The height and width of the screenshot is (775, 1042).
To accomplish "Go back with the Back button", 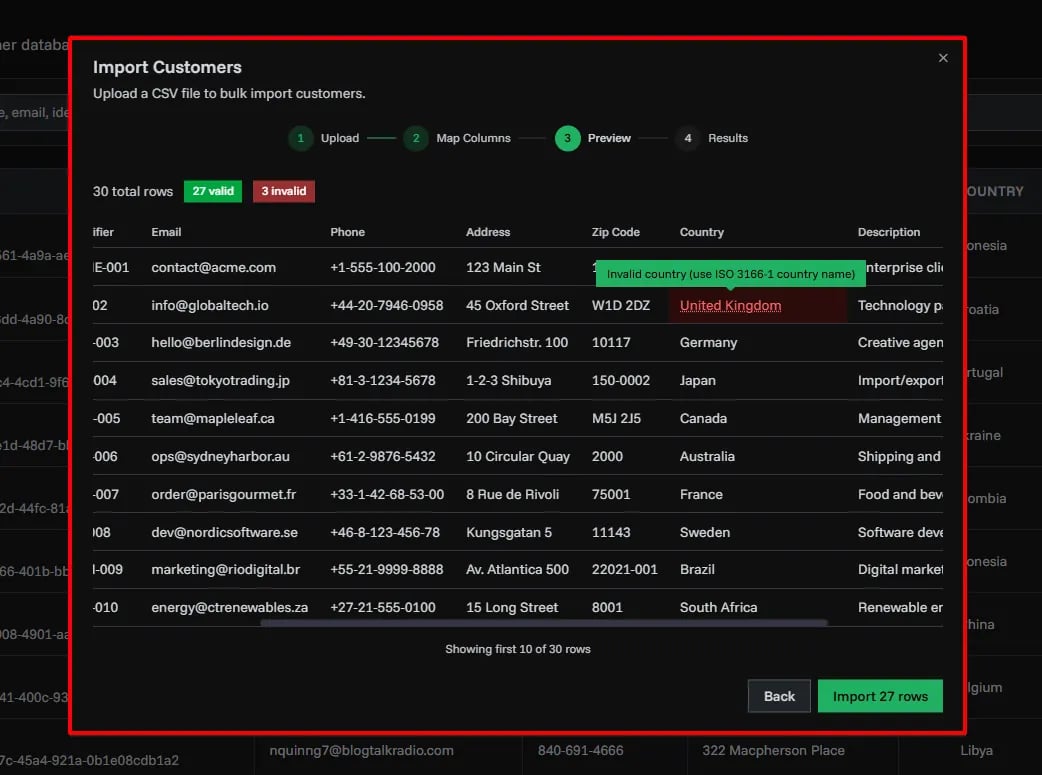I will coord(779,696).
